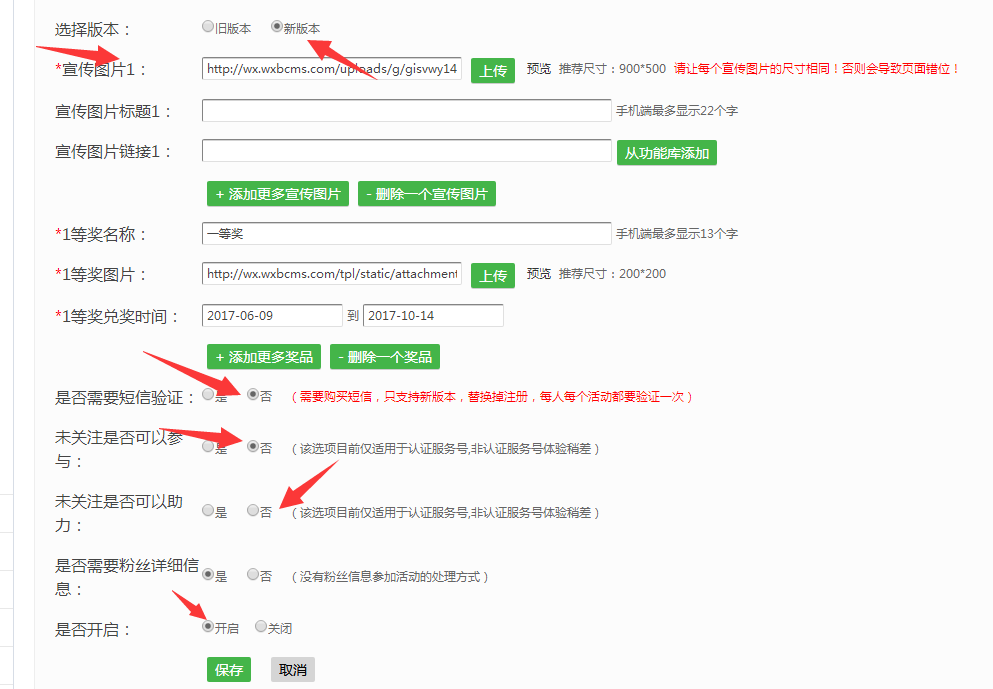Image resolution: width=993 pixels, height=689 pixels.
Task: Select the 关闭 radio option
Action: pyautogui.click(x=260, y=626)
